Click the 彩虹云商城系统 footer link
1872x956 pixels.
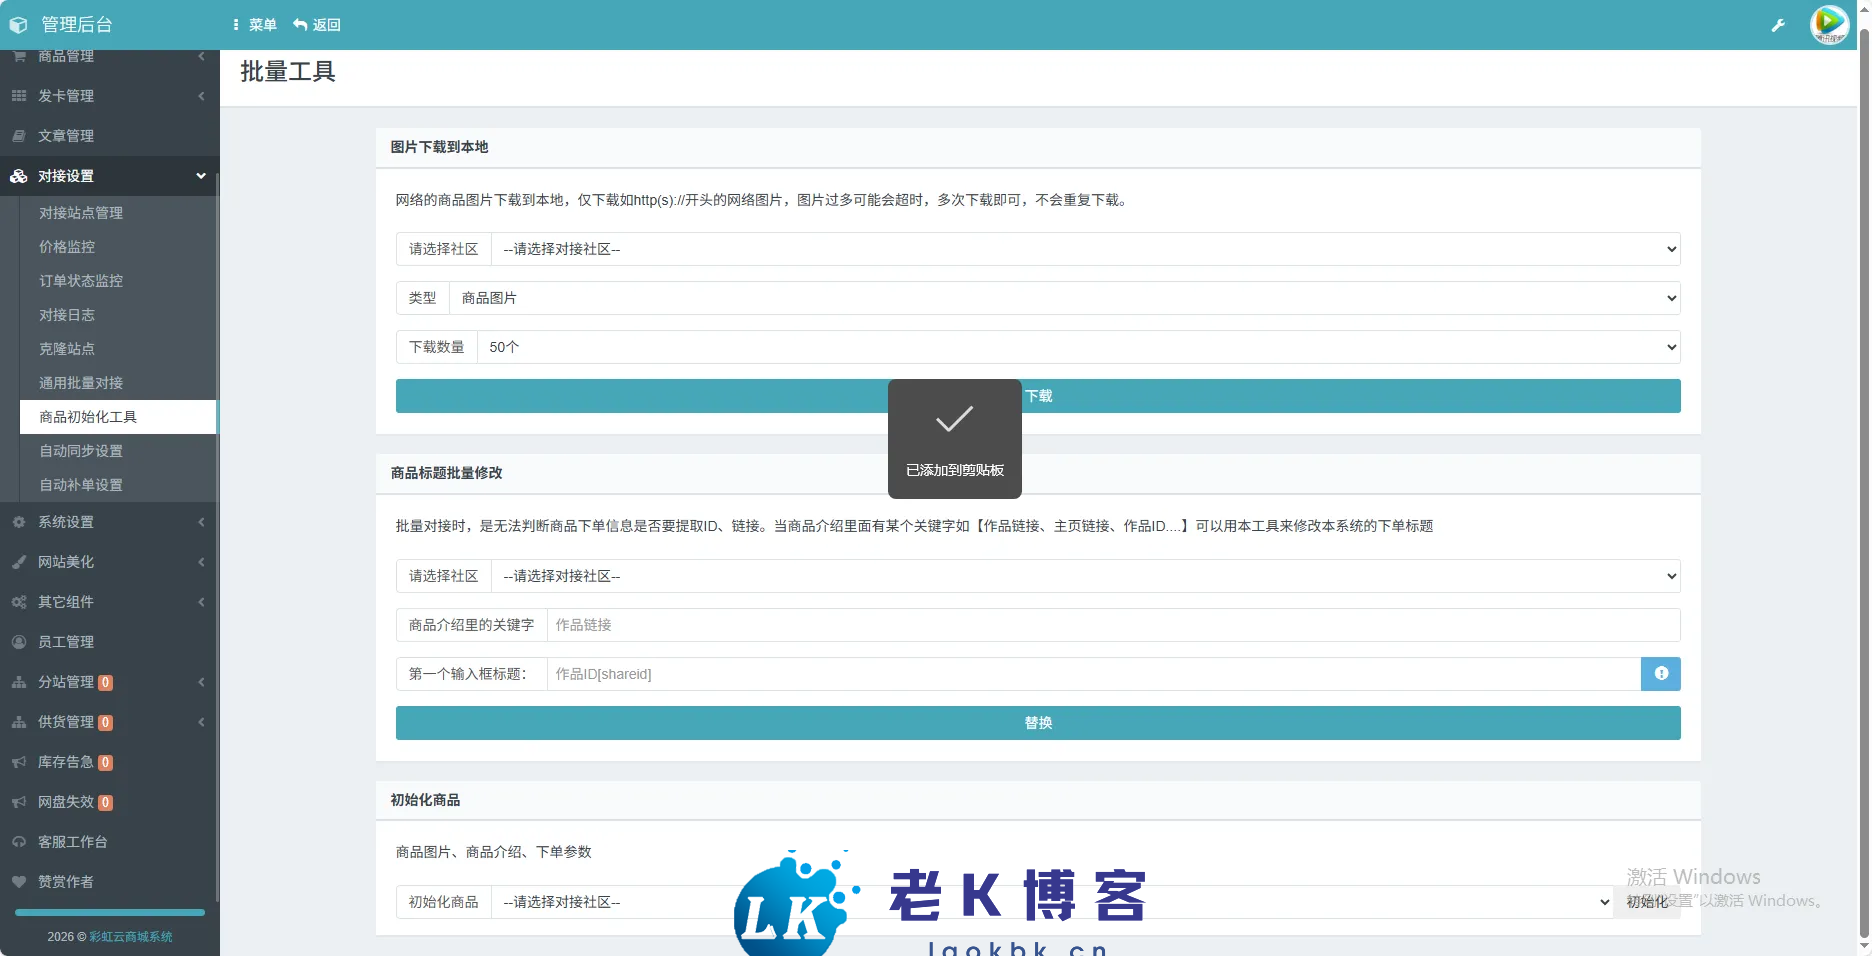[x=131, y=937]
